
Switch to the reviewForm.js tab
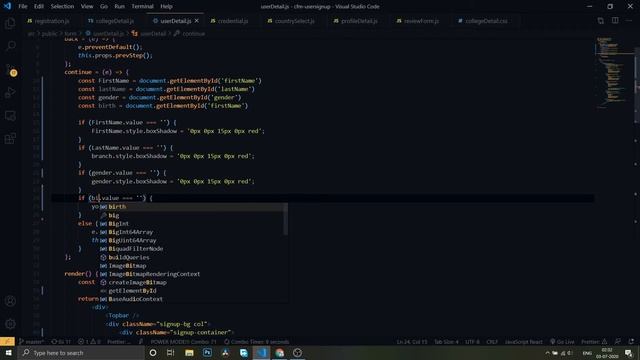click(418, 21)
